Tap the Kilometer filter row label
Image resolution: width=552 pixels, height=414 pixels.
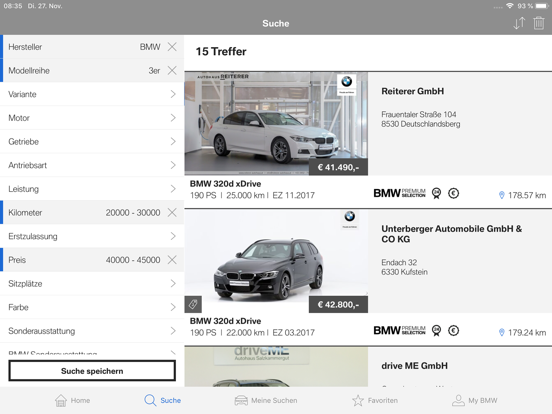pyautogui.click(x=25, y=213)
